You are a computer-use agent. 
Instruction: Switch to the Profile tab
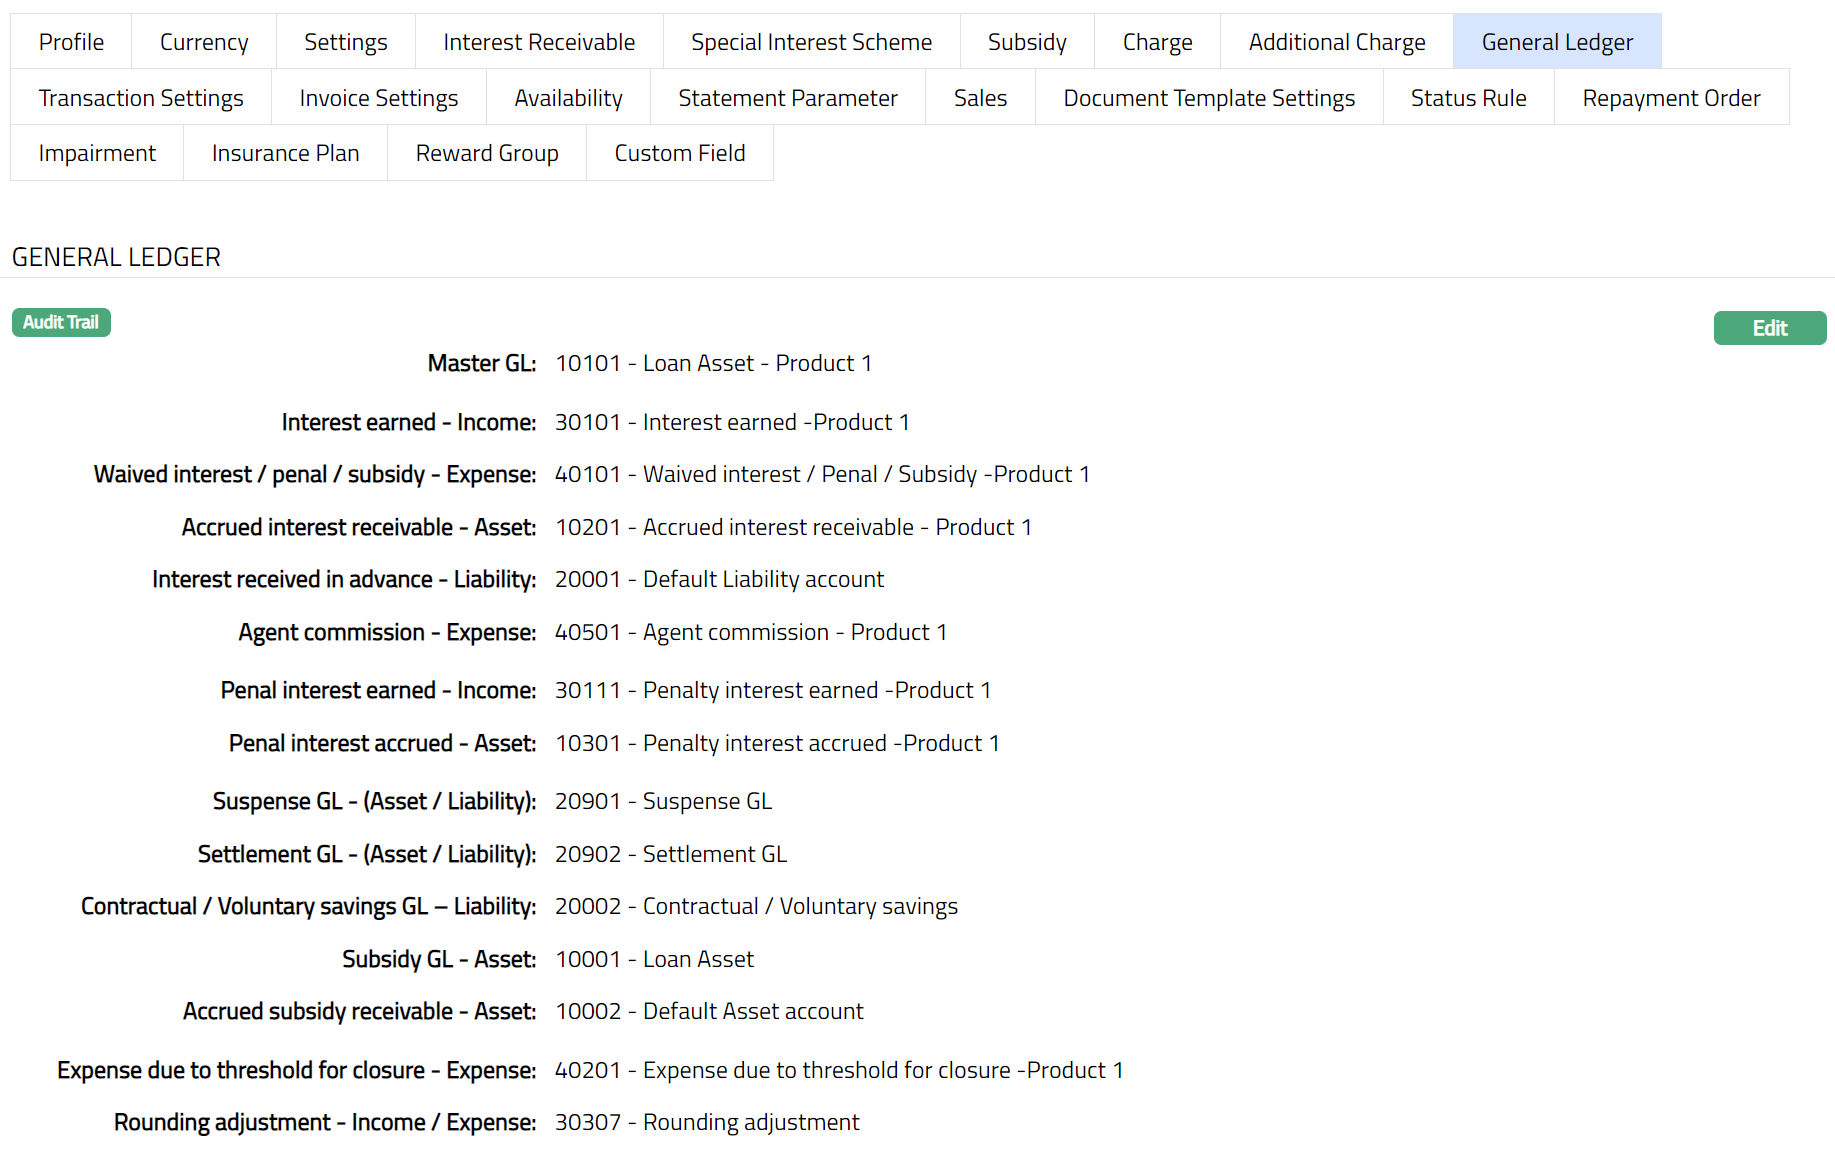pos(71,42)
